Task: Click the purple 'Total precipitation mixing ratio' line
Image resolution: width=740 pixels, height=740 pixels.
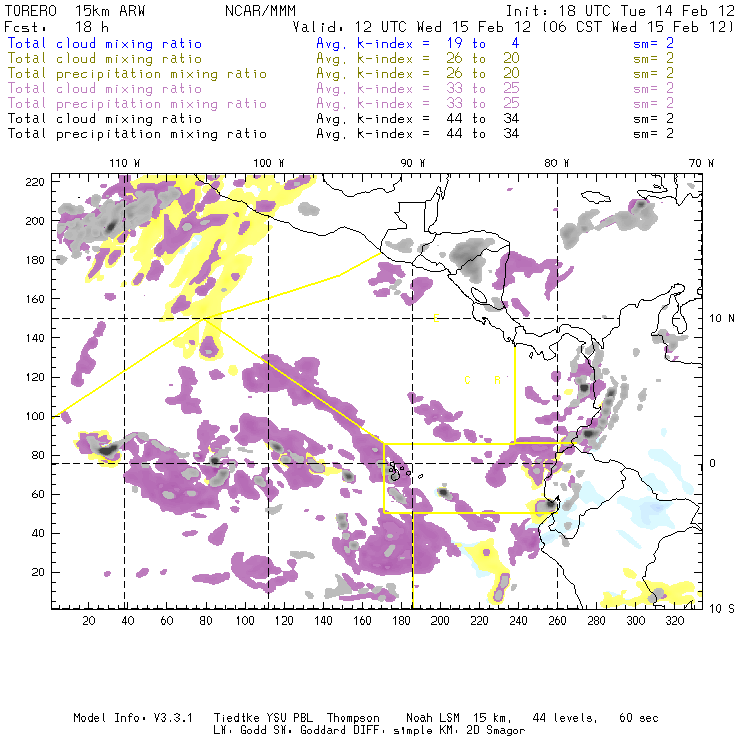Action: (137, 104)
